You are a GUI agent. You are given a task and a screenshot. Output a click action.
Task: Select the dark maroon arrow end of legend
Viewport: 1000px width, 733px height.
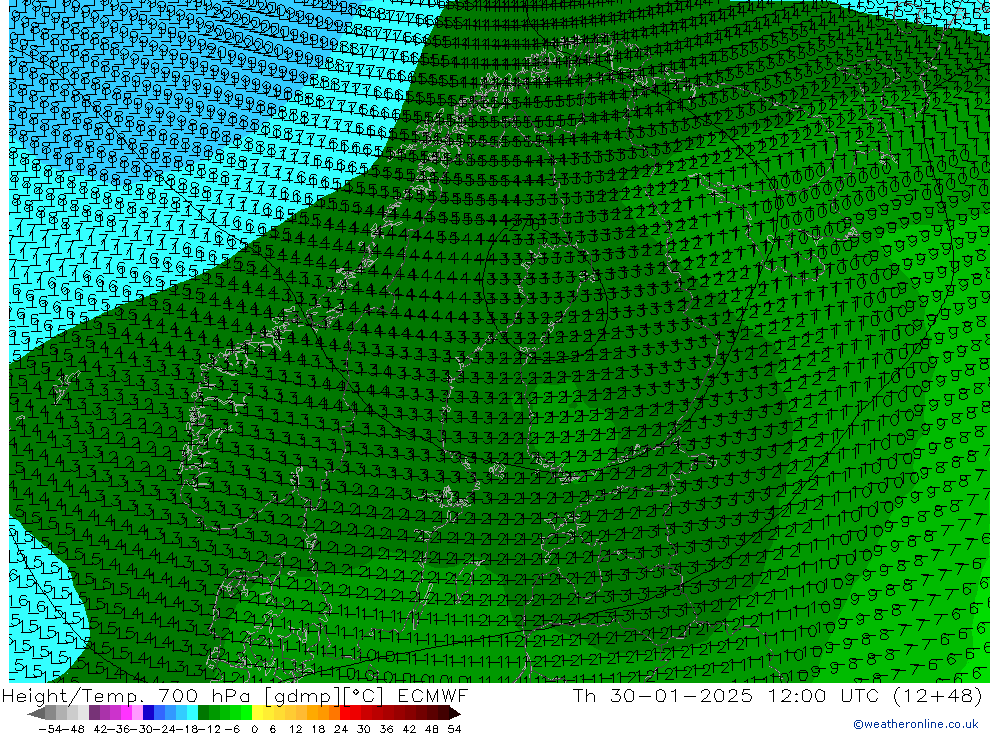coord(454,713)
